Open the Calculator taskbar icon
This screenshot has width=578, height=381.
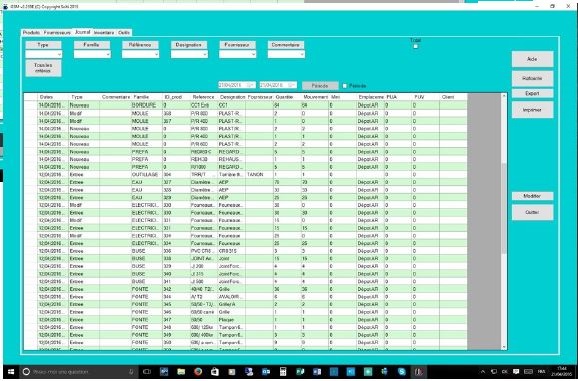(x=283, y=372)
